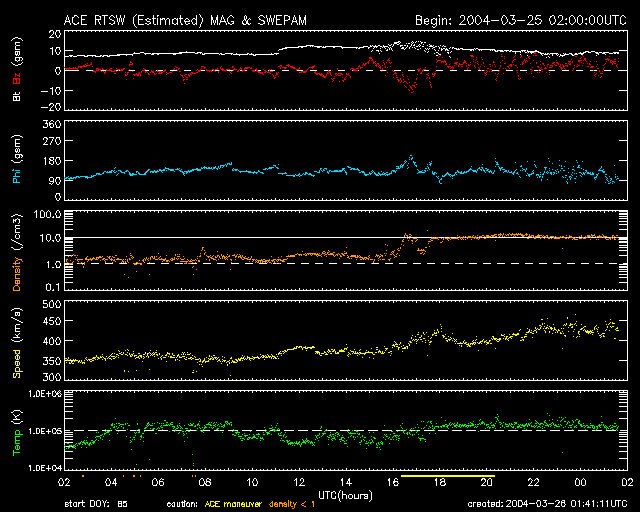Viewport: 640px width, 512px height.
Task: Click the 'created: 2004-03-26 01:41:11UTC' footer
Action: pyautogui.click(x=547, y=504)
